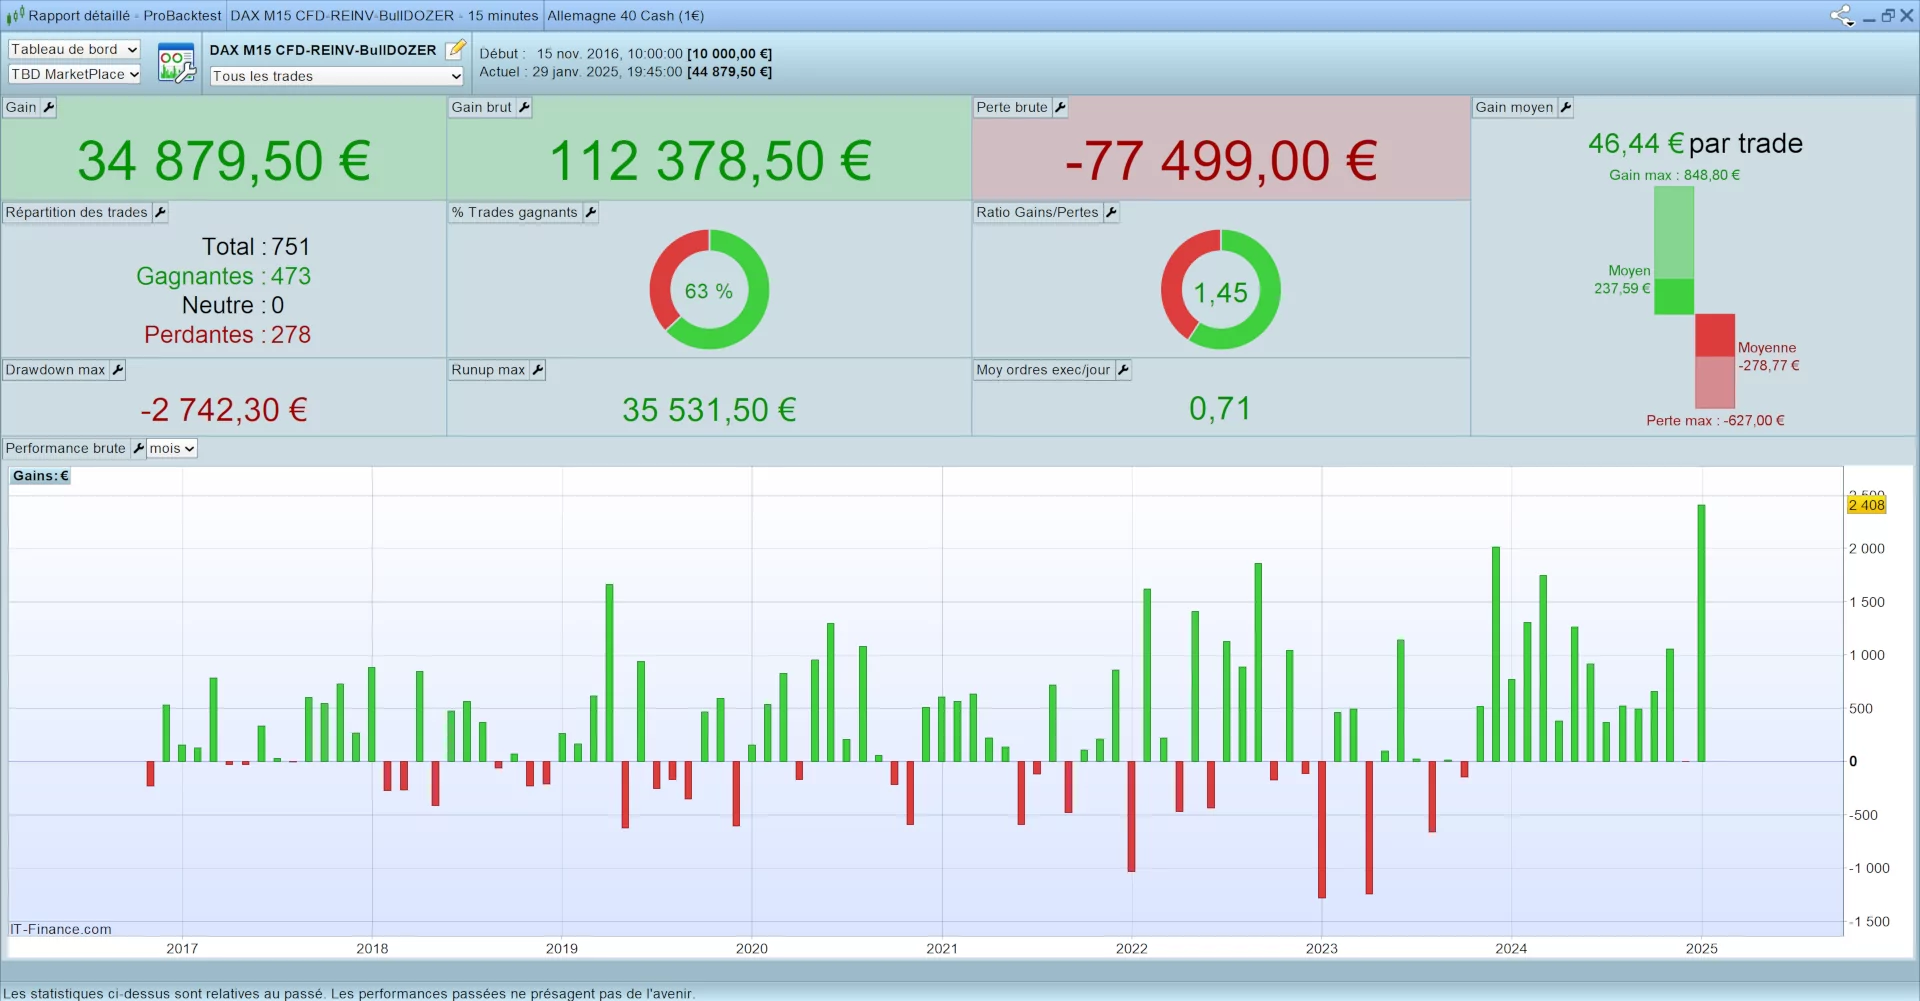
Task: Click the pencil edit icon beside strategy name
Action: point(456,49)
